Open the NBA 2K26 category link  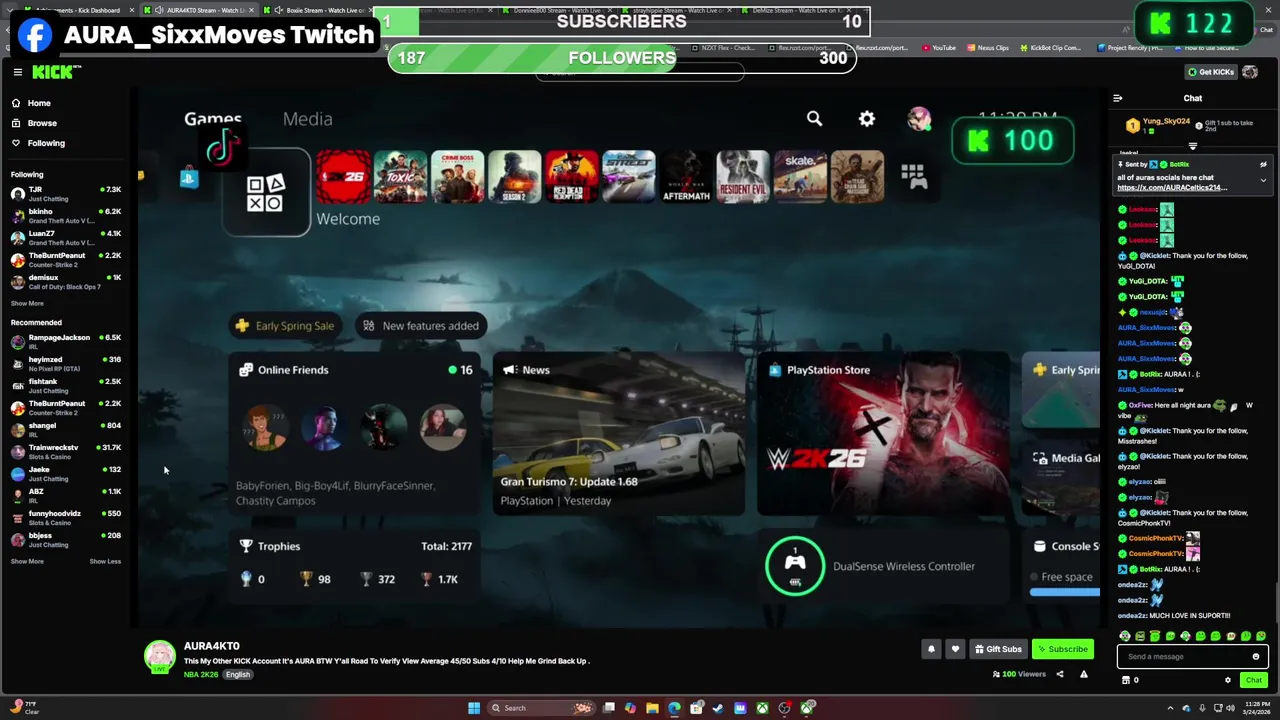[x=202, y=675]
